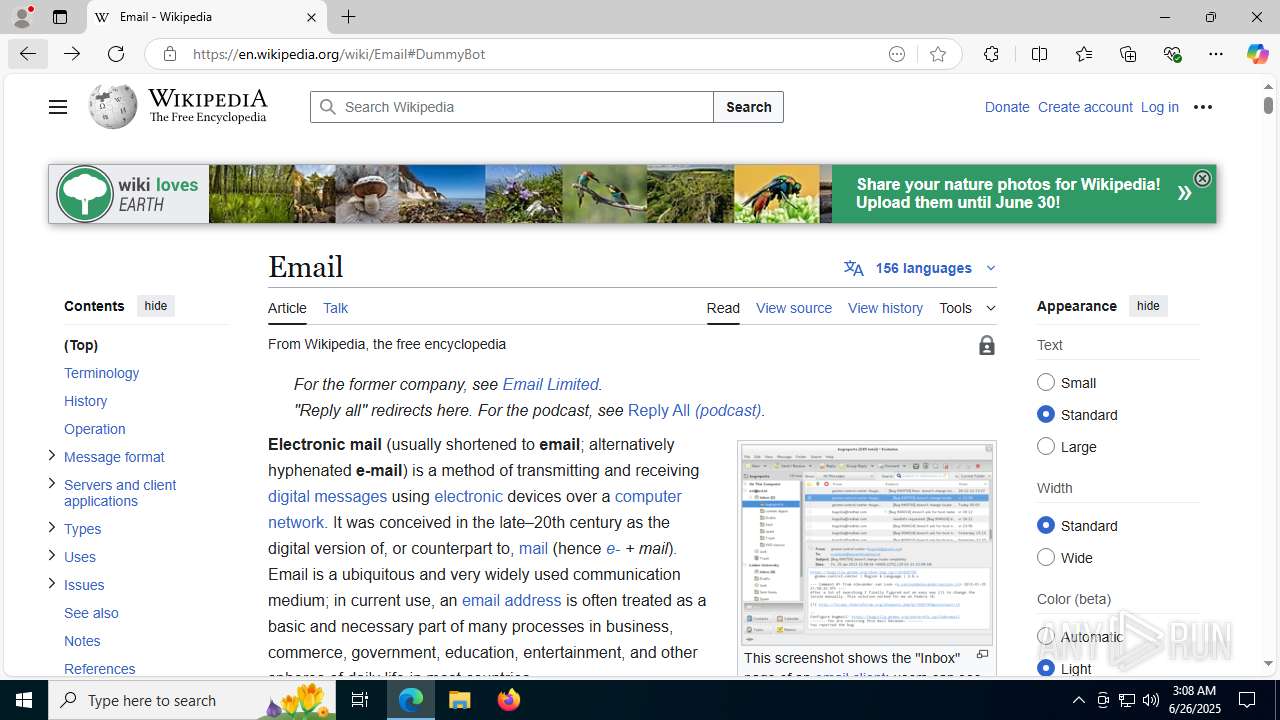
Task: Open split screen icon in Edge toolbar
Action: coord(1039,54)
